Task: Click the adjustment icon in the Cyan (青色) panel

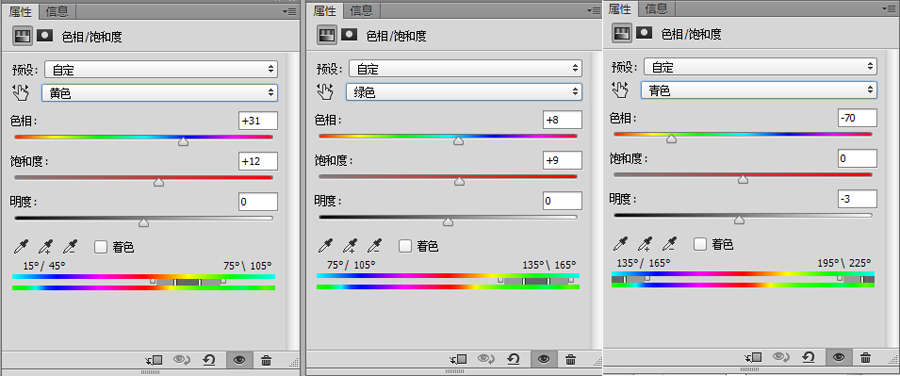Action: pos(622,33)
